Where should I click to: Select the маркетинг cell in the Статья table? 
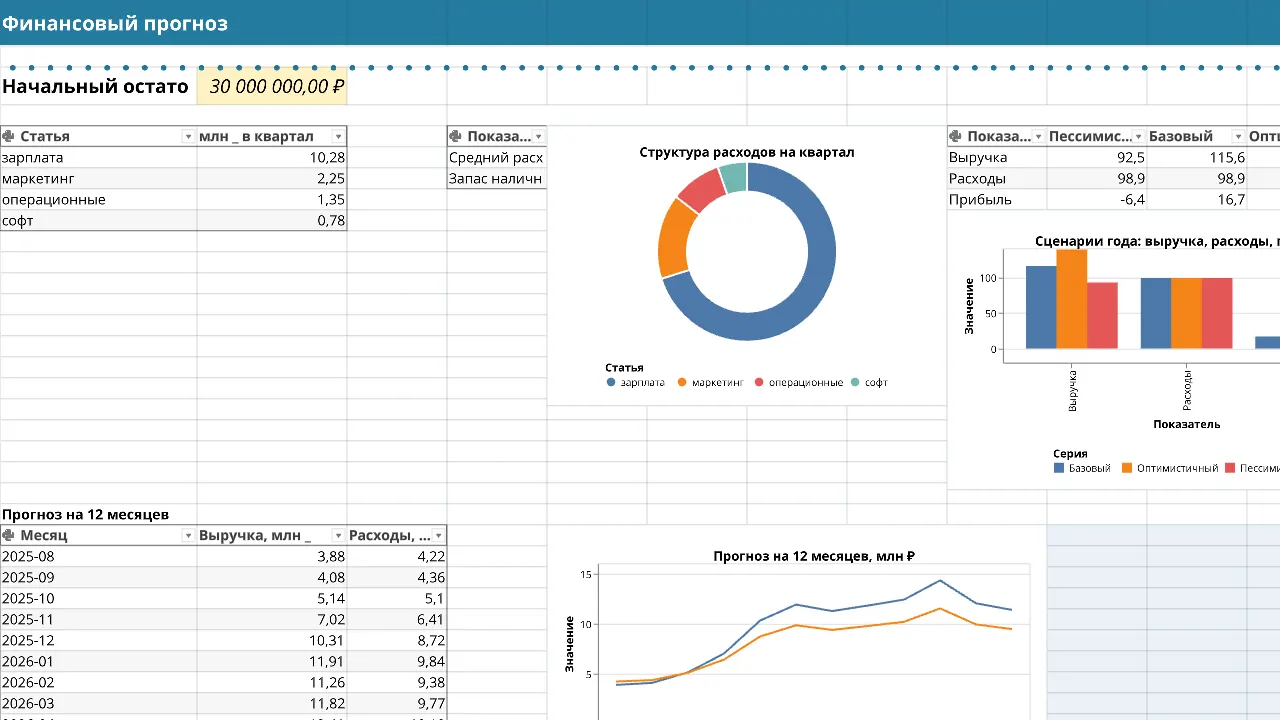pos(98,179)
